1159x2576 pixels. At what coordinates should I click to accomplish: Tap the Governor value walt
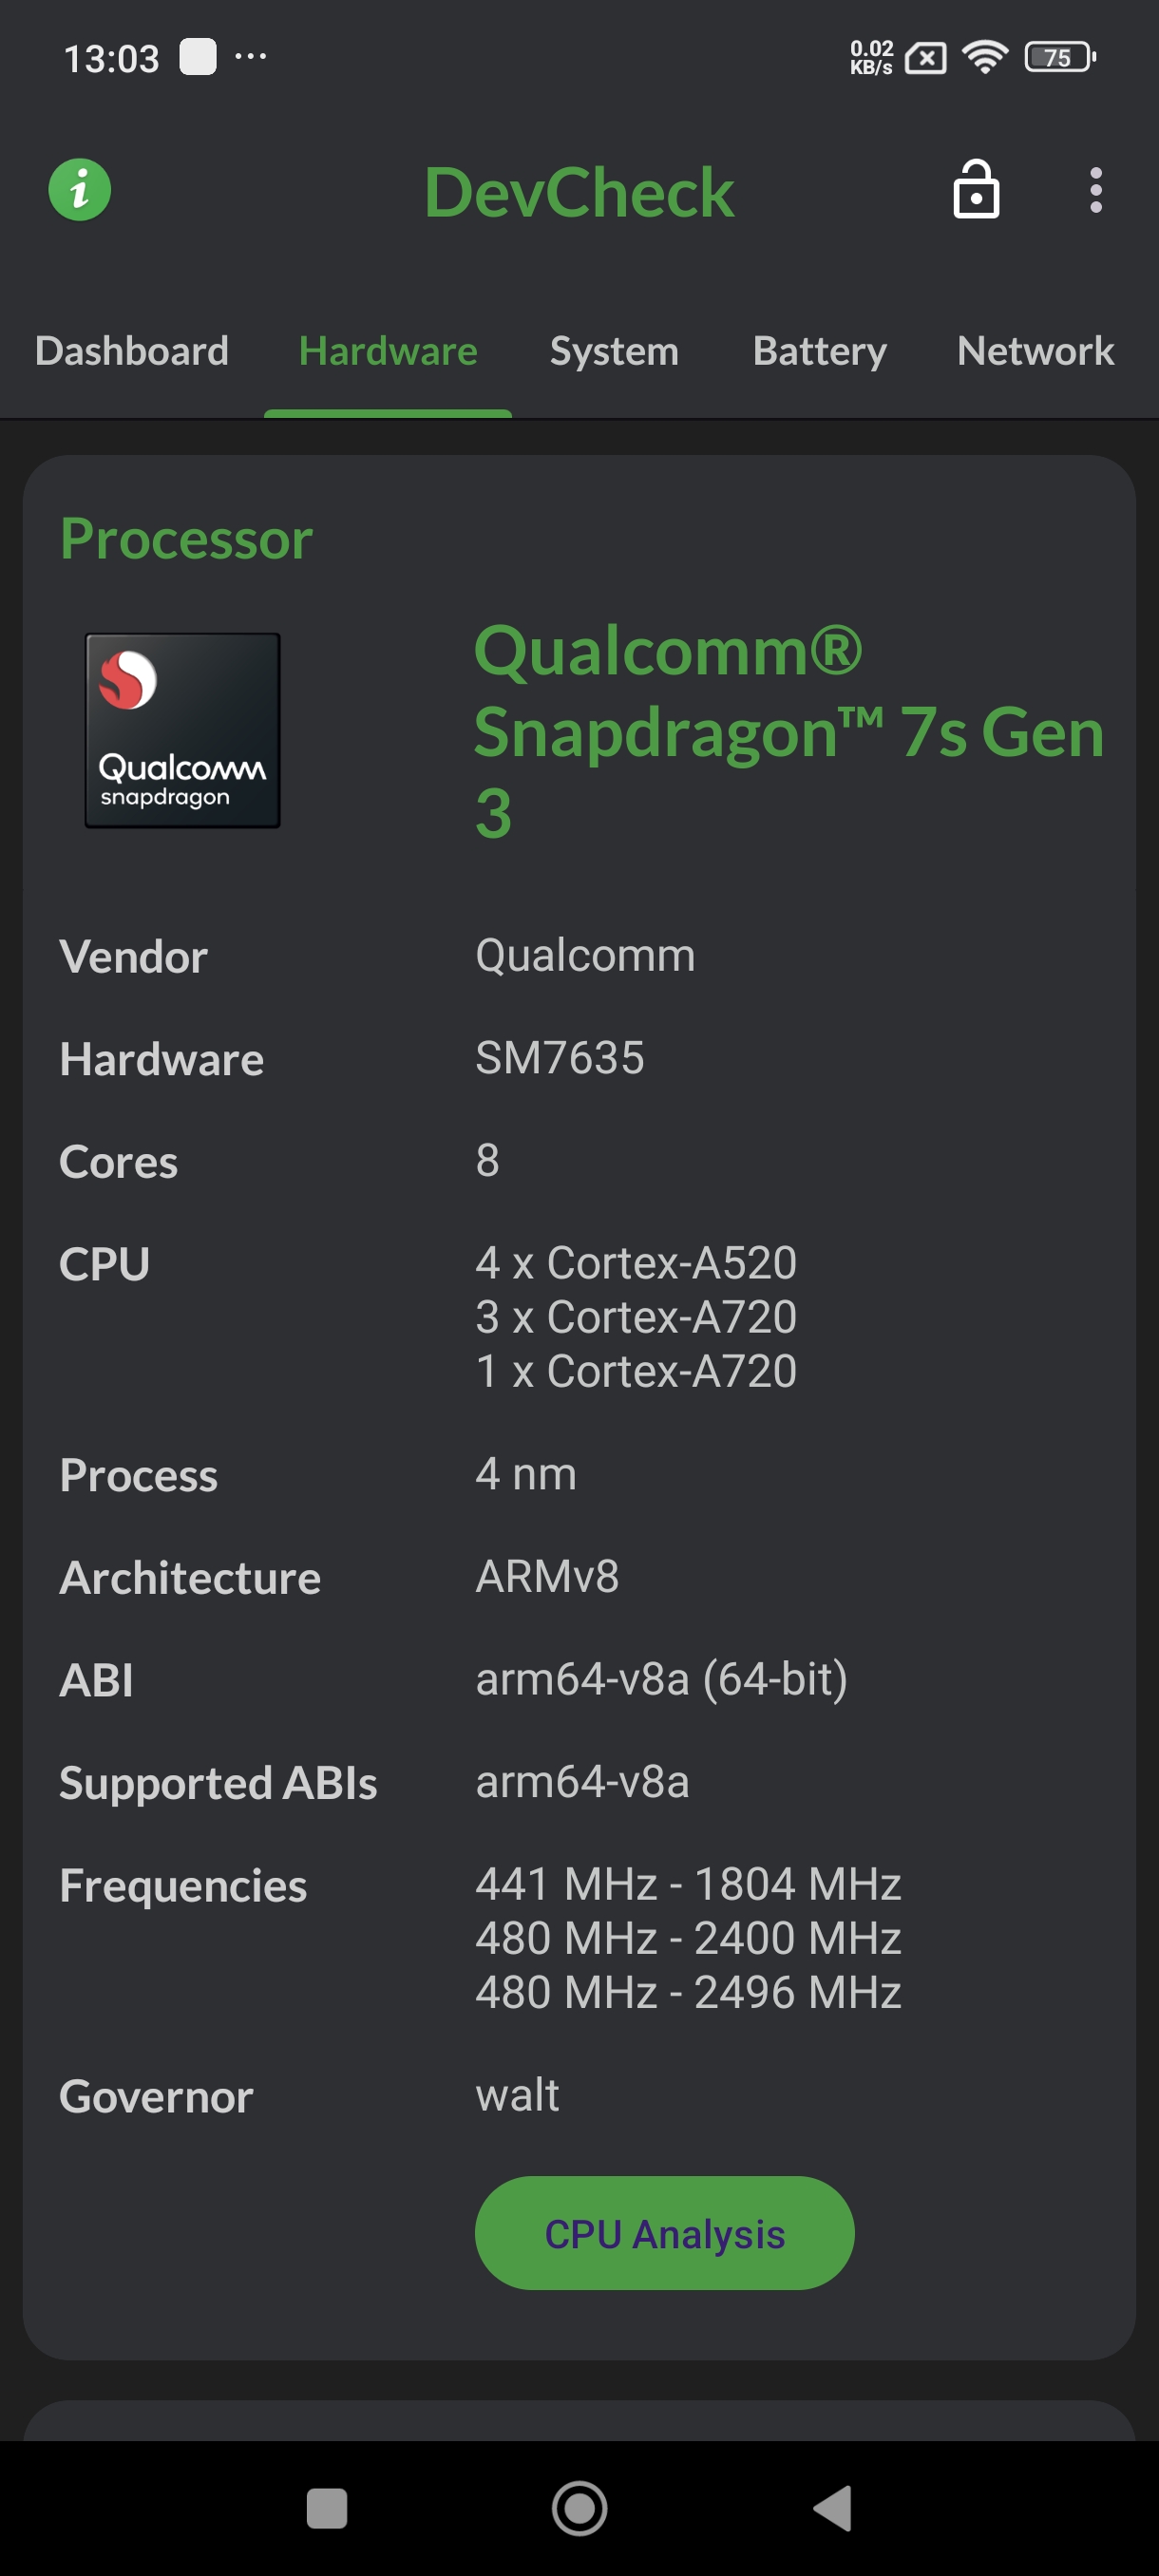[517, 2094]
